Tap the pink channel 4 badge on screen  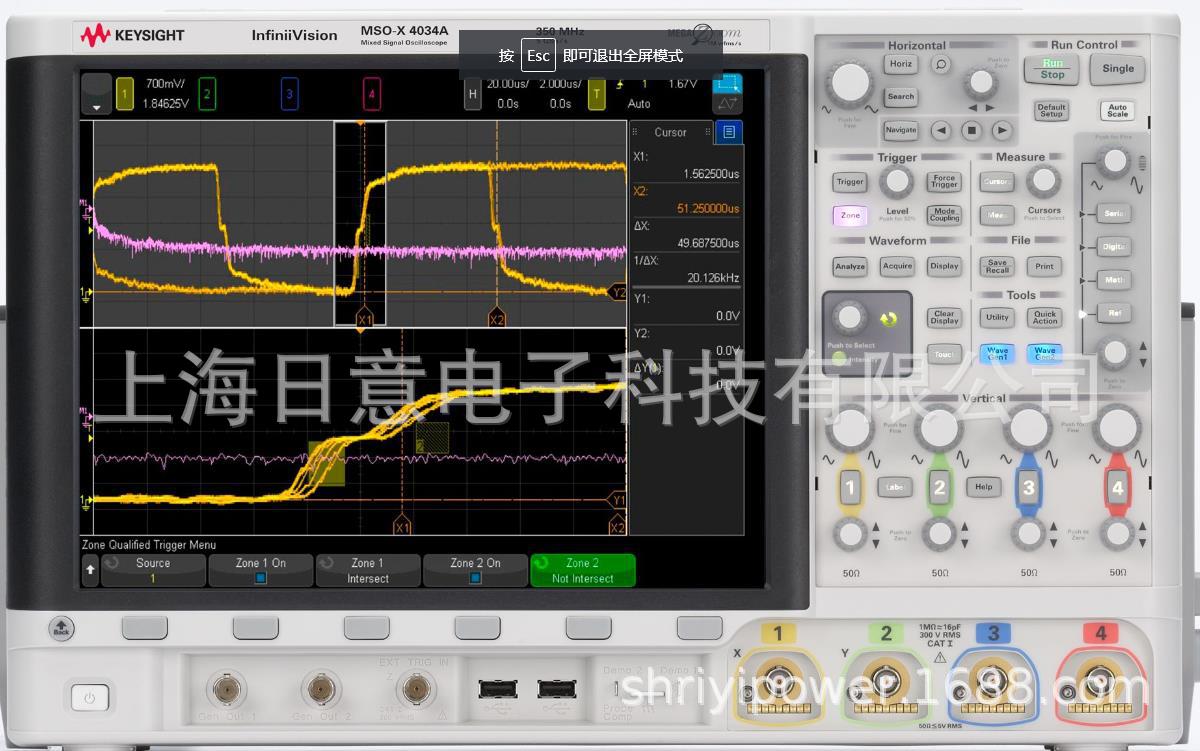tap(372, 94)
